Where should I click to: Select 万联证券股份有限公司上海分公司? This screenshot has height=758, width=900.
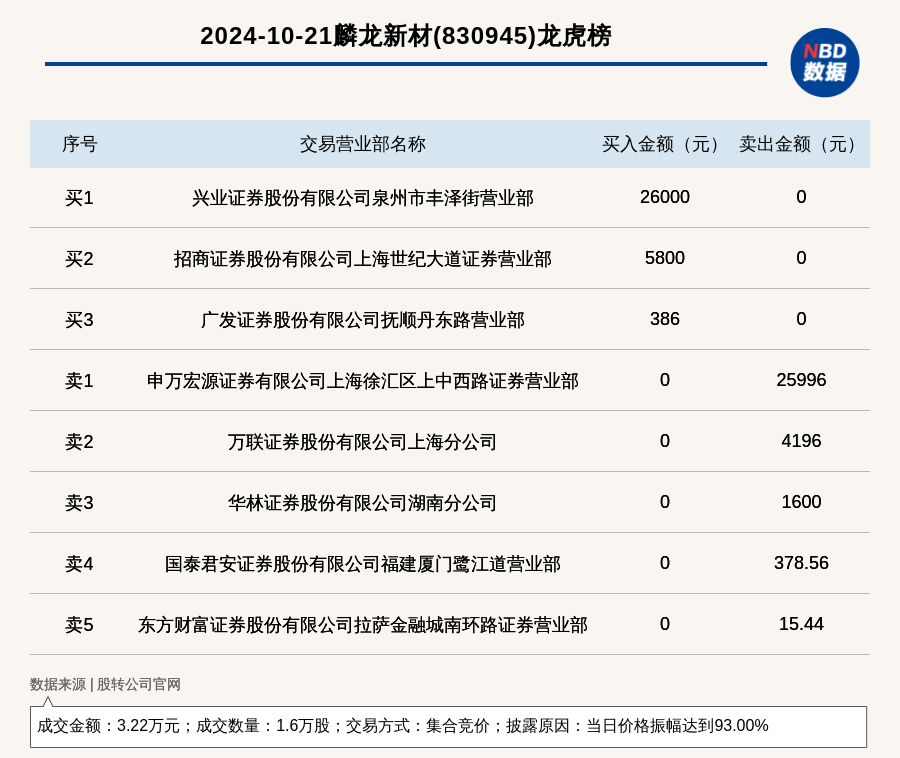pyautogui.click(x=362, y=442)
